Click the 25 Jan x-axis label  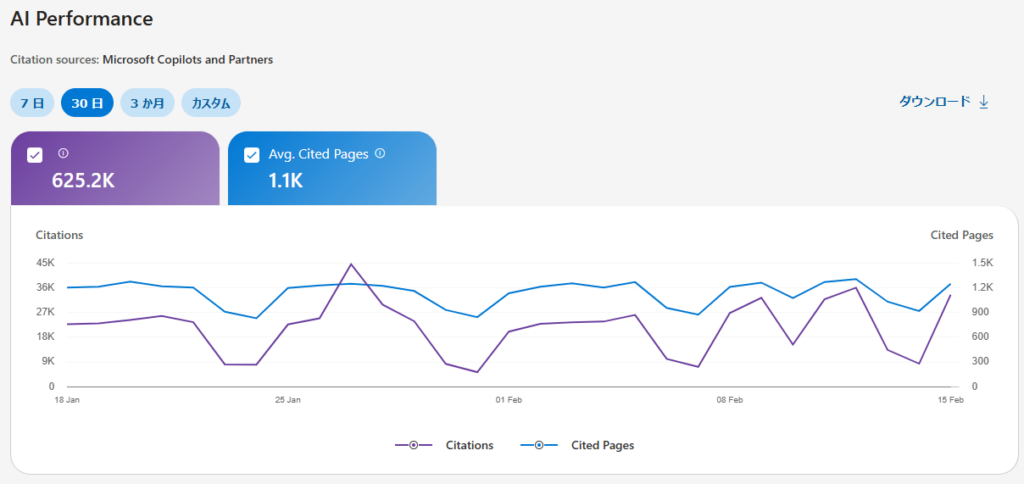click(287, 400)
